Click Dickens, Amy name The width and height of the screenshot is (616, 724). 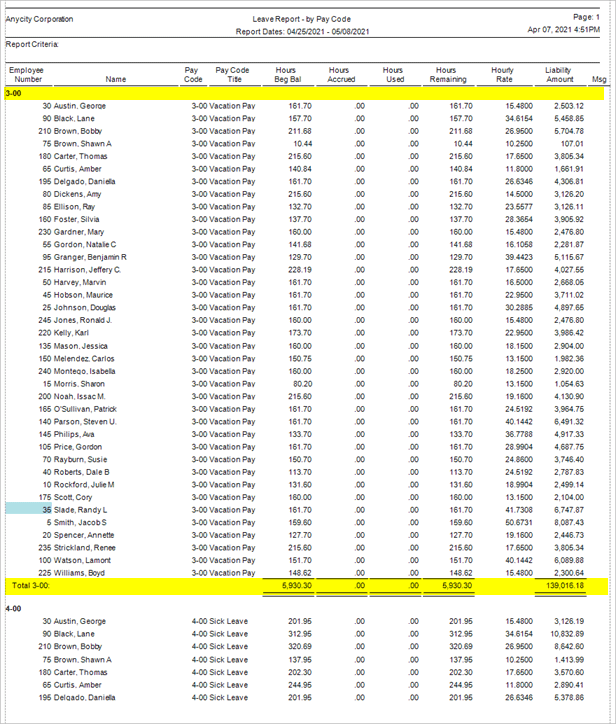pos(77,194)
